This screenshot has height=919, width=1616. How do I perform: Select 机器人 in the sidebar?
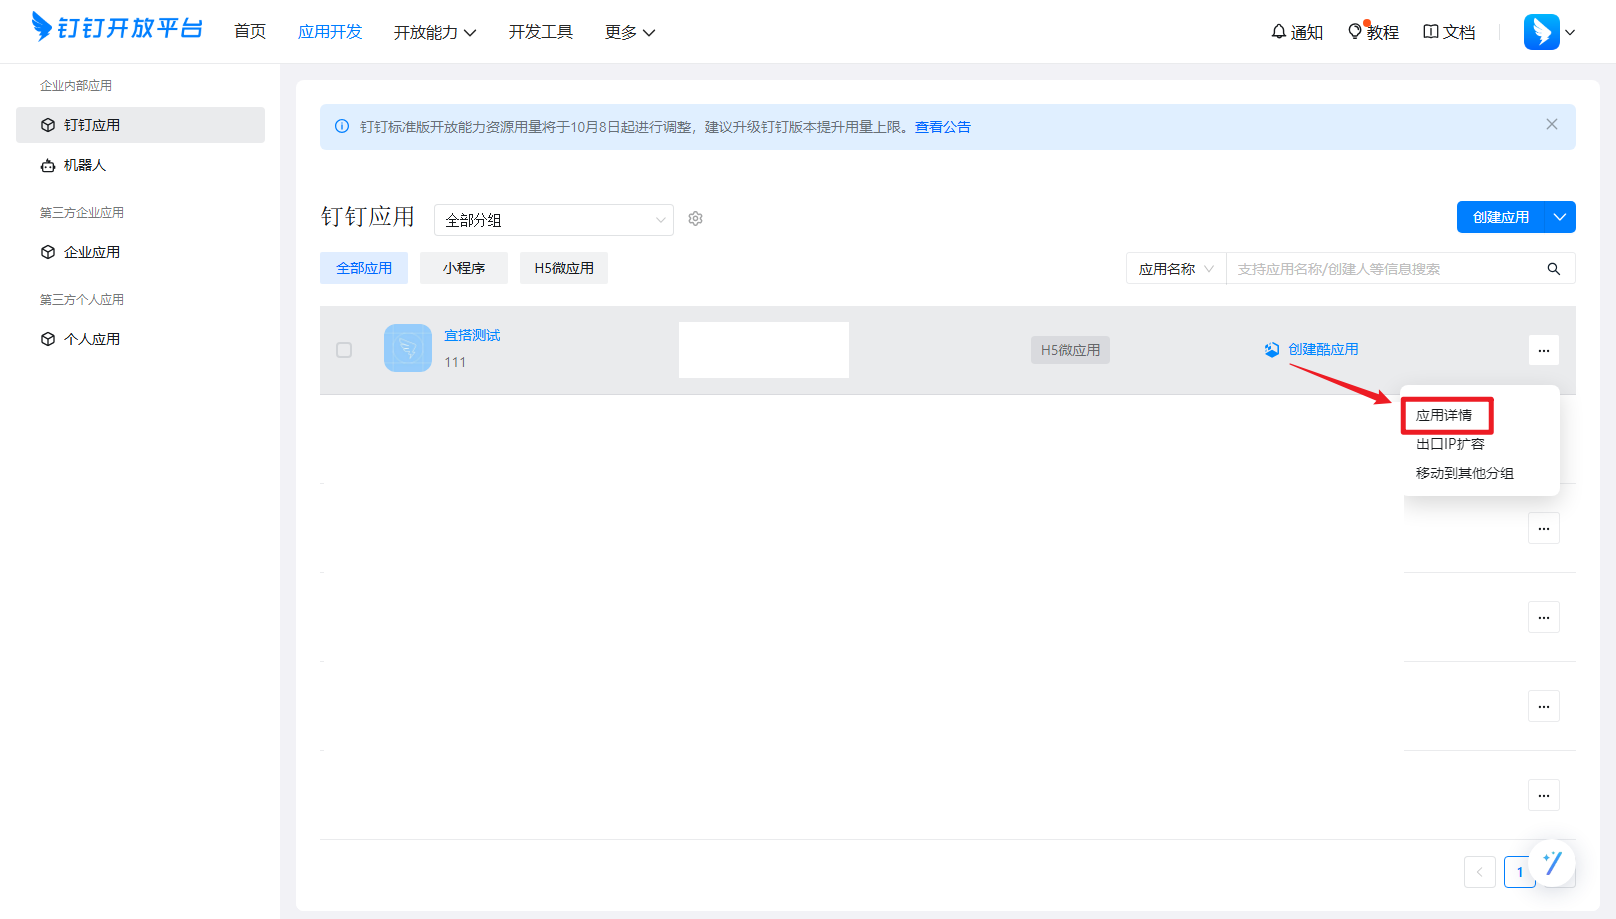tap(140, 165)
